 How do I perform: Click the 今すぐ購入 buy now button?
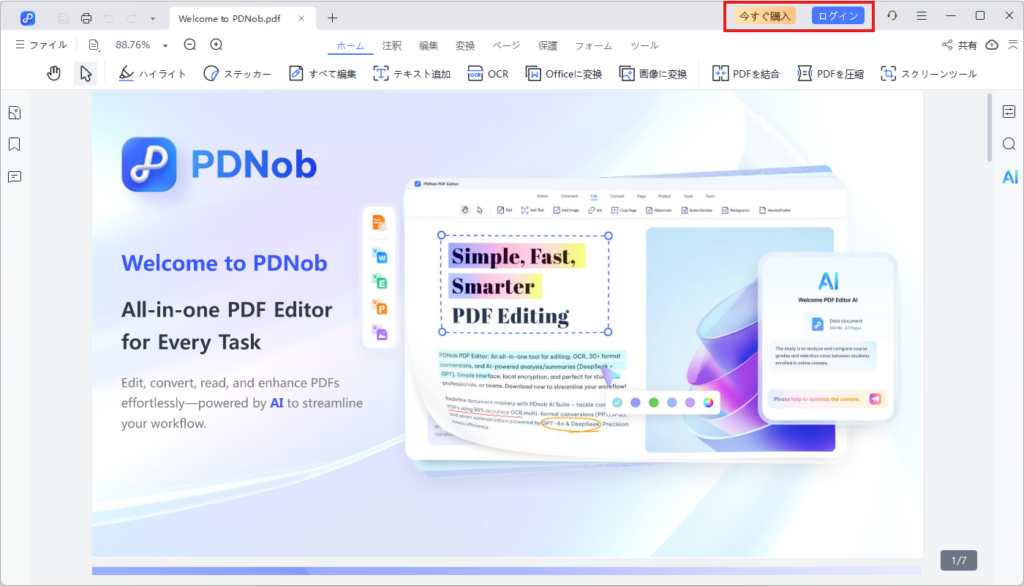pos(764,16)
